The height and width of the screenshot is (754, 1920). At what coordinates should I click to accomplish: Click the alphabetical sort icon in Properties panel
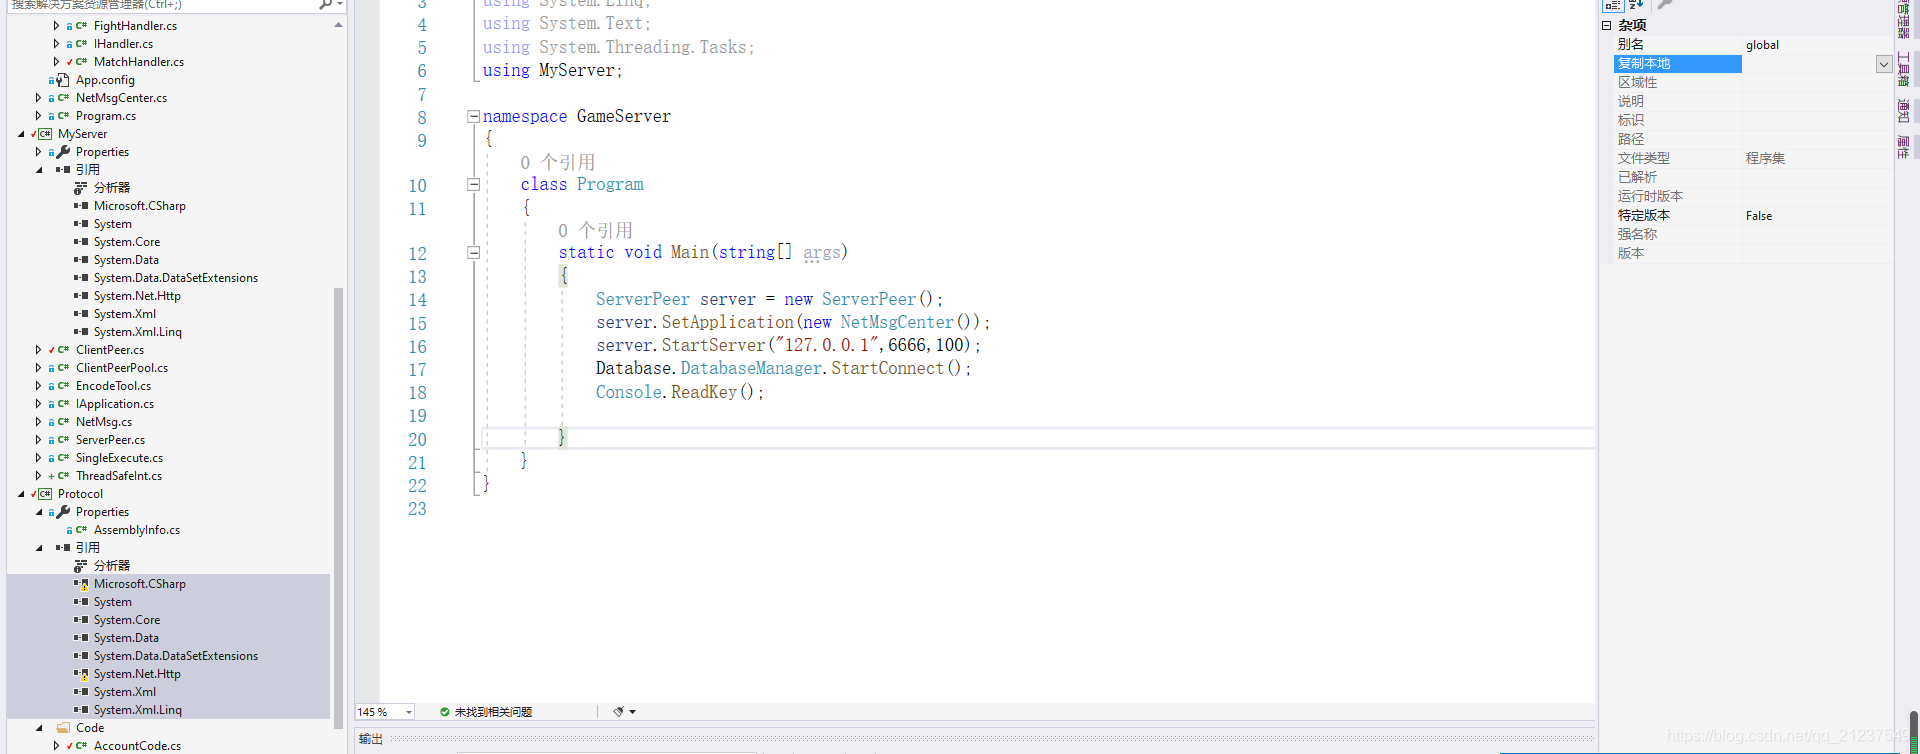[1636, 5]
